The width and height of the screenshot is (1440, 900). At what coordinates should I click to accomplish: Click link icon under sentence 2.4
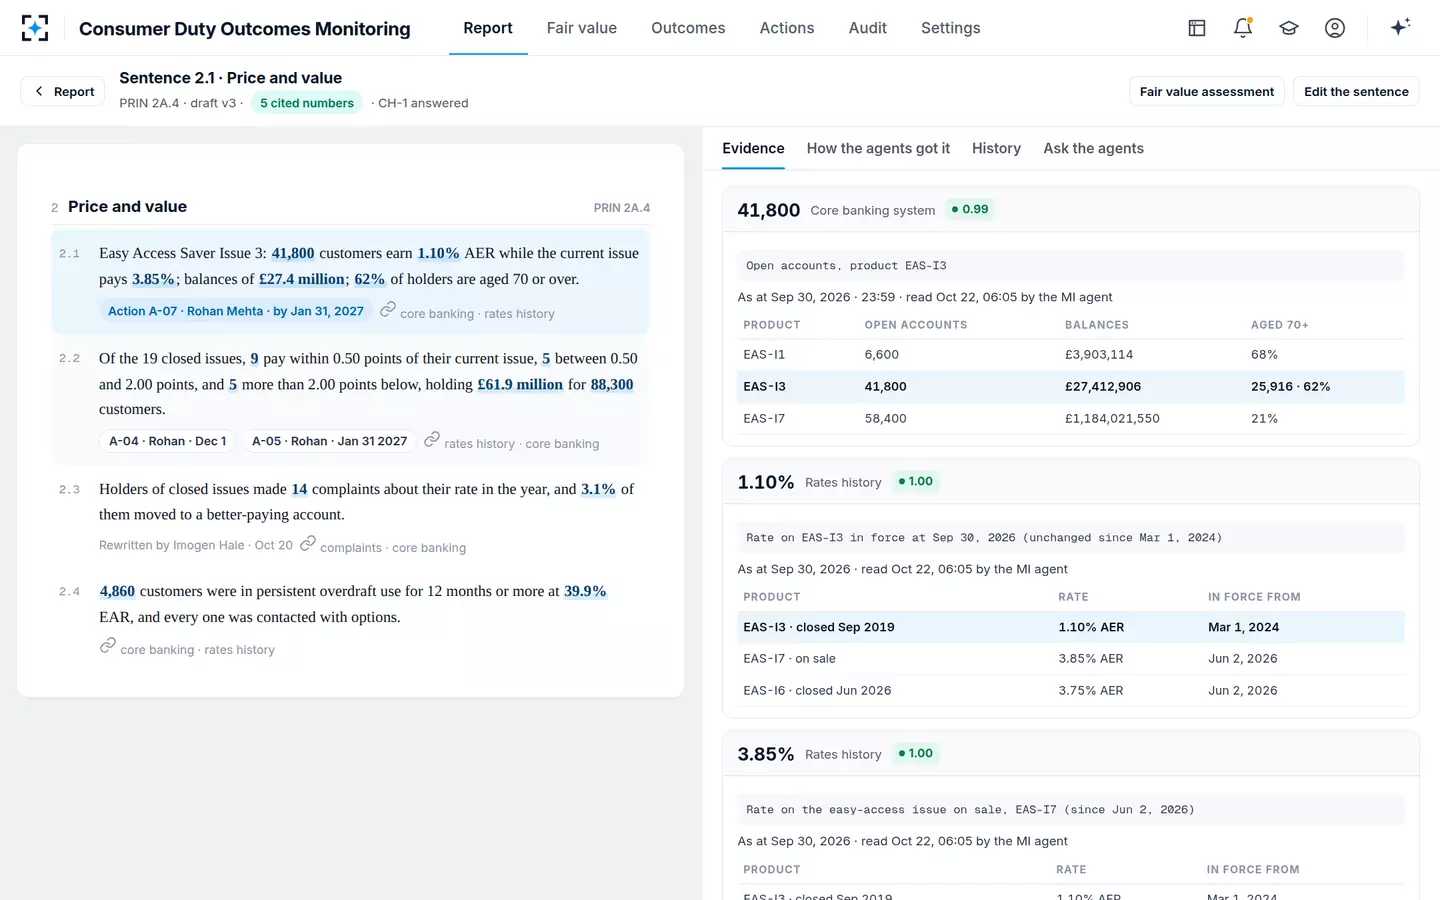[108, 646]
